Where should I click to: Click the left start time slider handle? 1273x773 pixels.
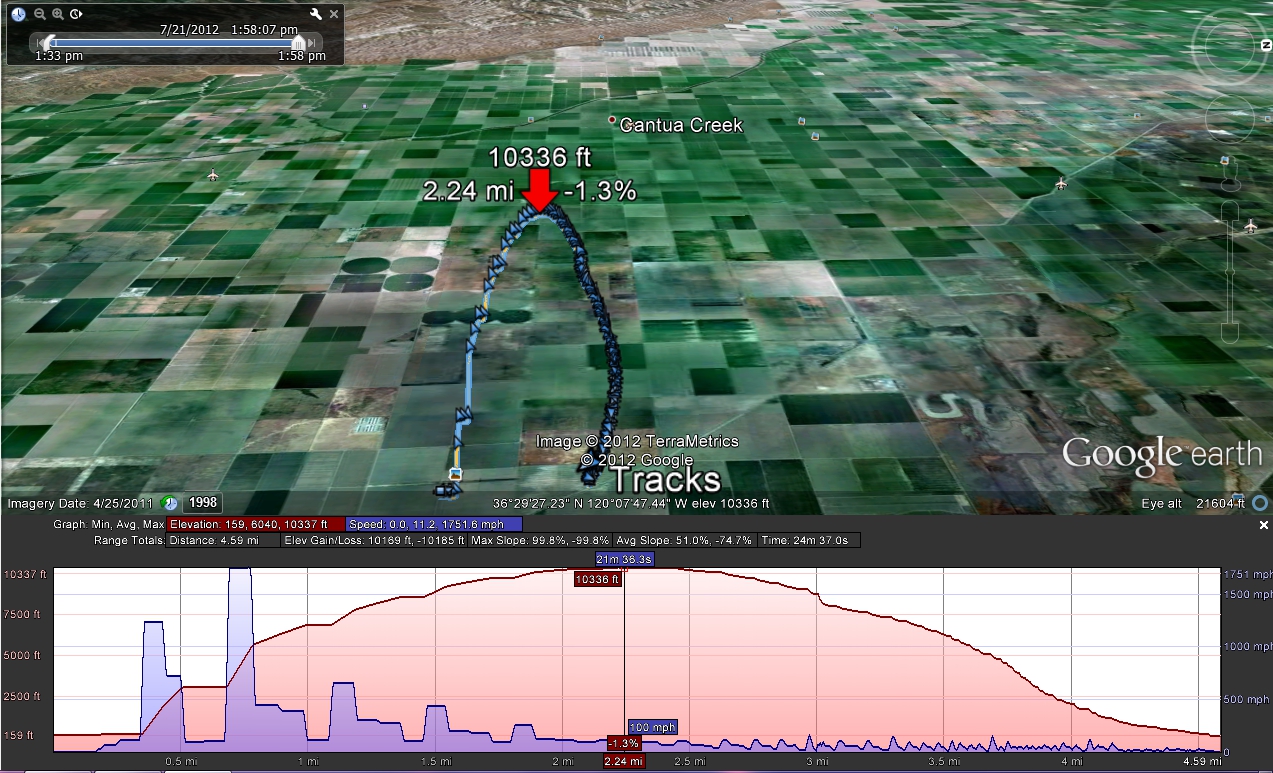49,42
